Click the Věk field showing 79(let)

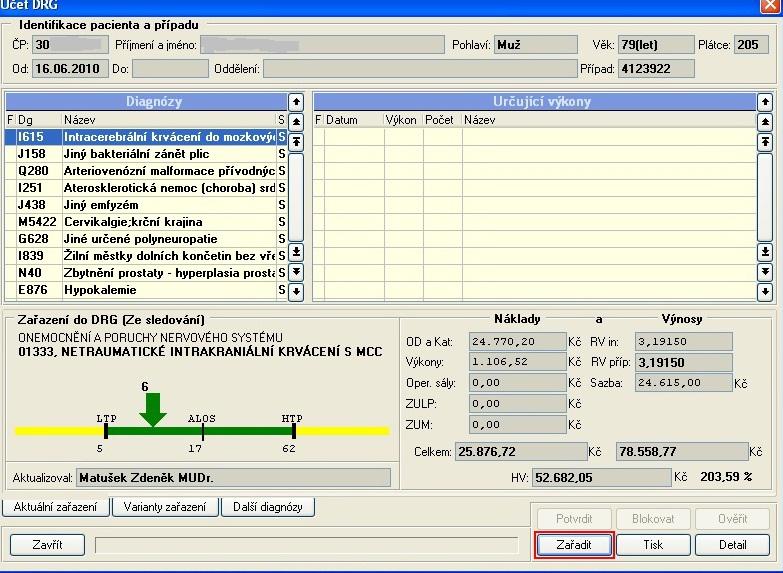[x=656, y=45]
